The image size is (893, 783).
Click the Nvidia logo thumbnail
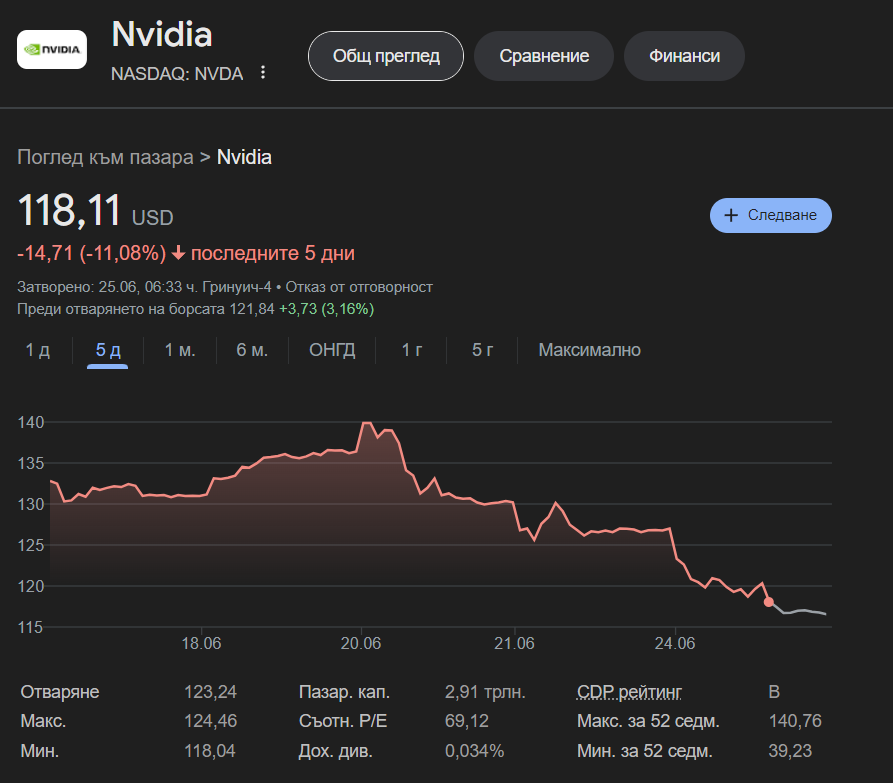point(52,50)
